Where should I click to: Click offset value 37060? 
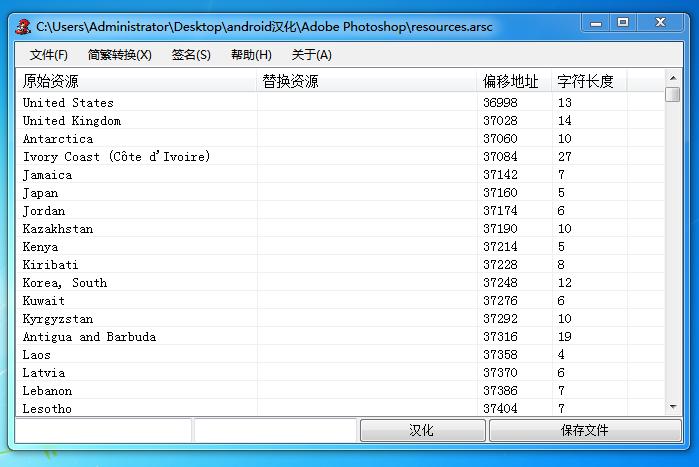tap(500, 139)
